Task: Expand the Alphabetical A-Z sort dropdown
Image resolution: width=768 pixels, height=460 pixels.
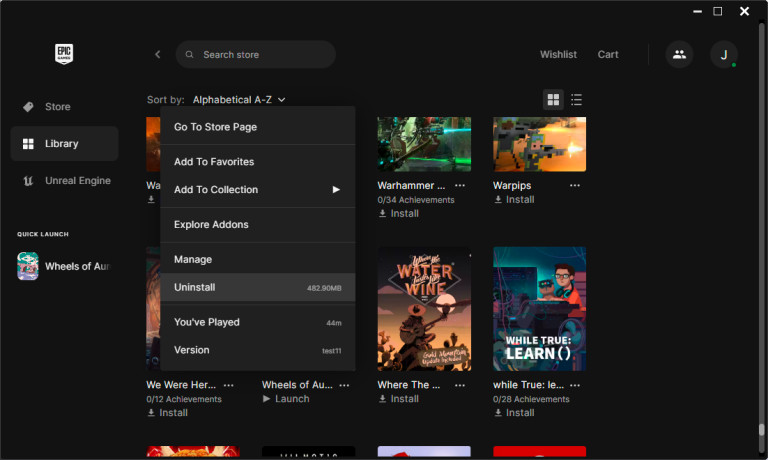Action: (x=239, y=100)
